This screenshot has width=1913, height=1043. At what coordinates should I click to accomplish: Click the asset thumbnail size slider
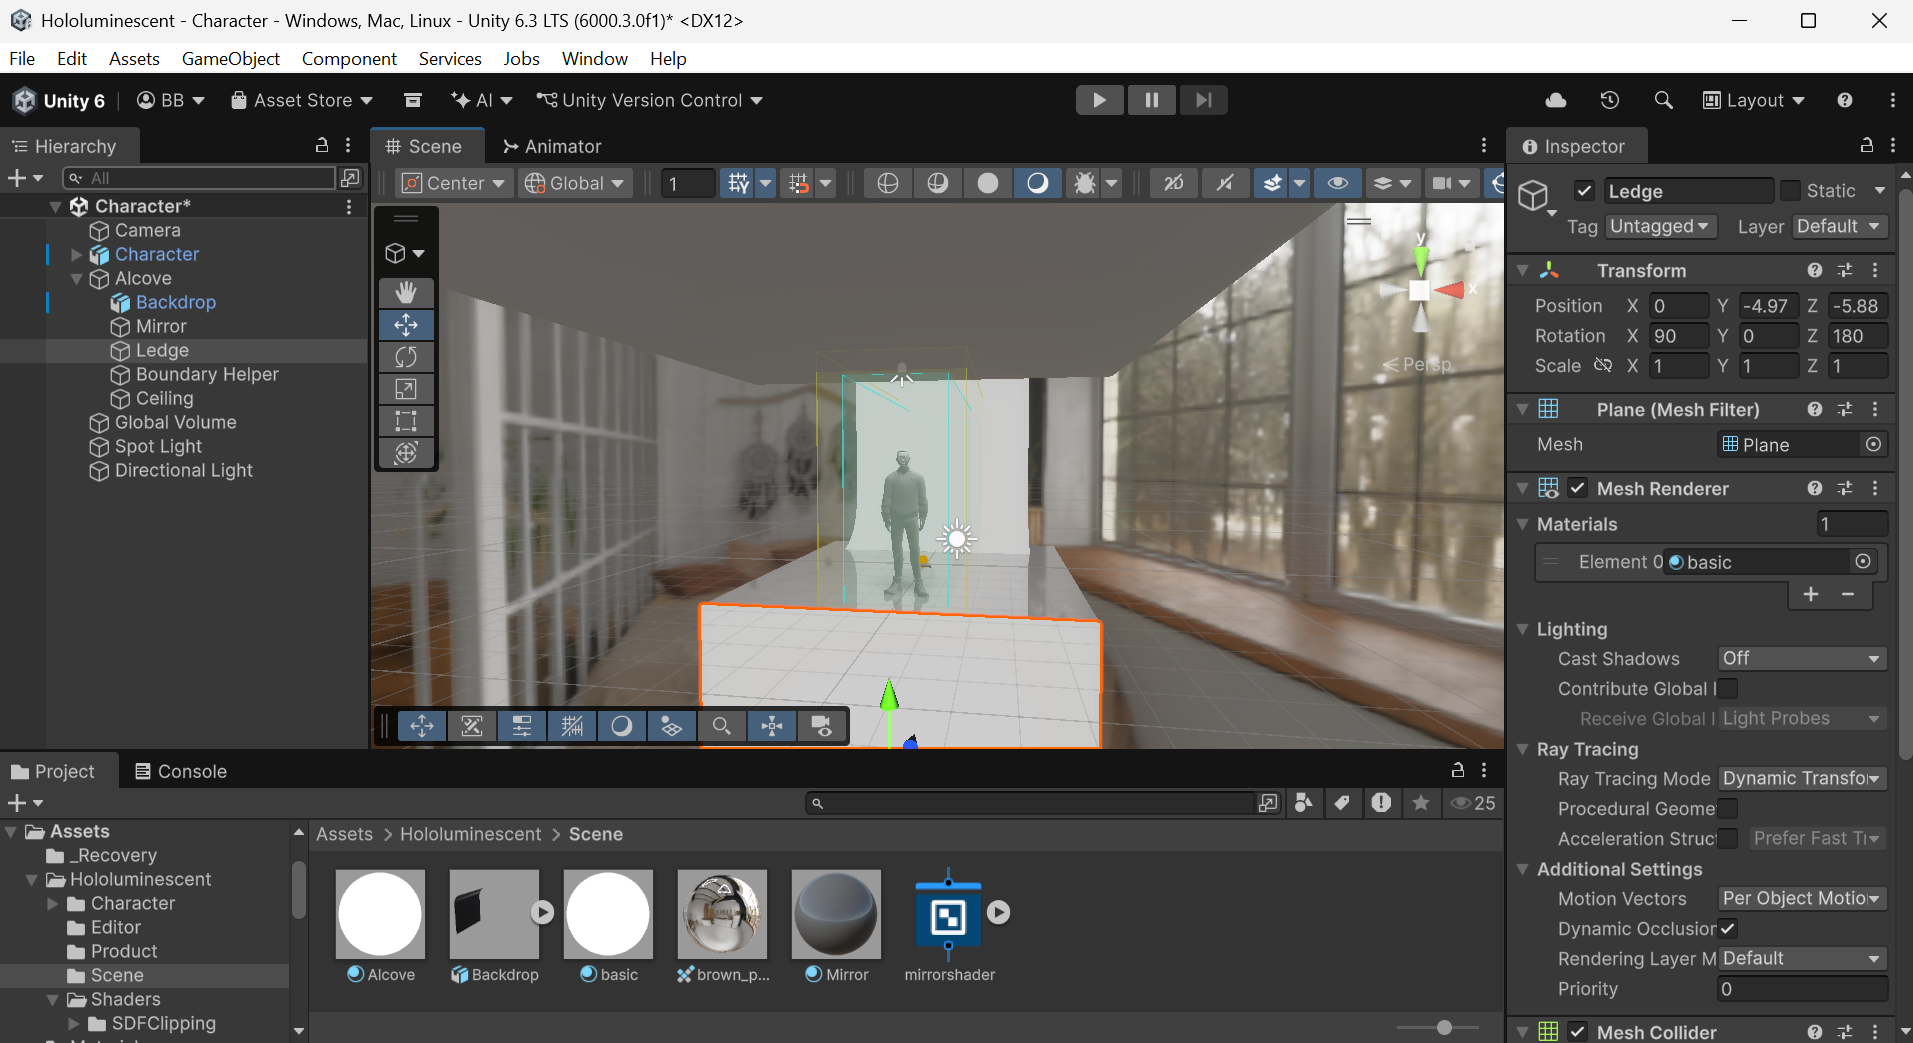point(1443,1027)
